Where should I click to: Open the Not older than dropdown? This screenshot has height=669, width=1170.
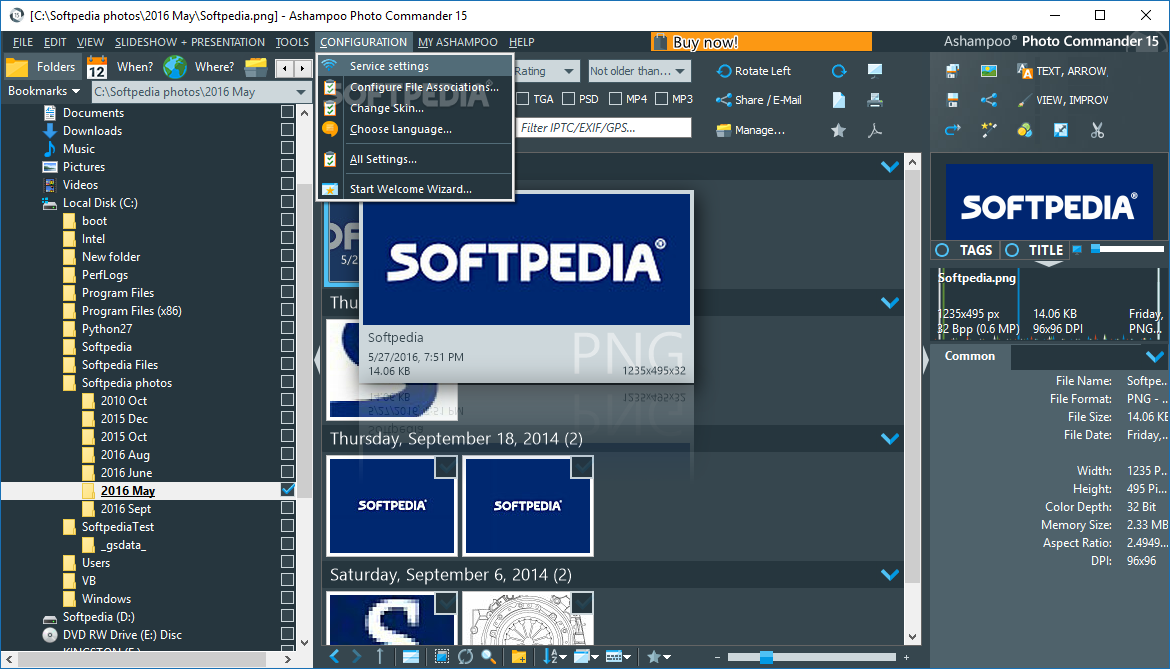639,71
